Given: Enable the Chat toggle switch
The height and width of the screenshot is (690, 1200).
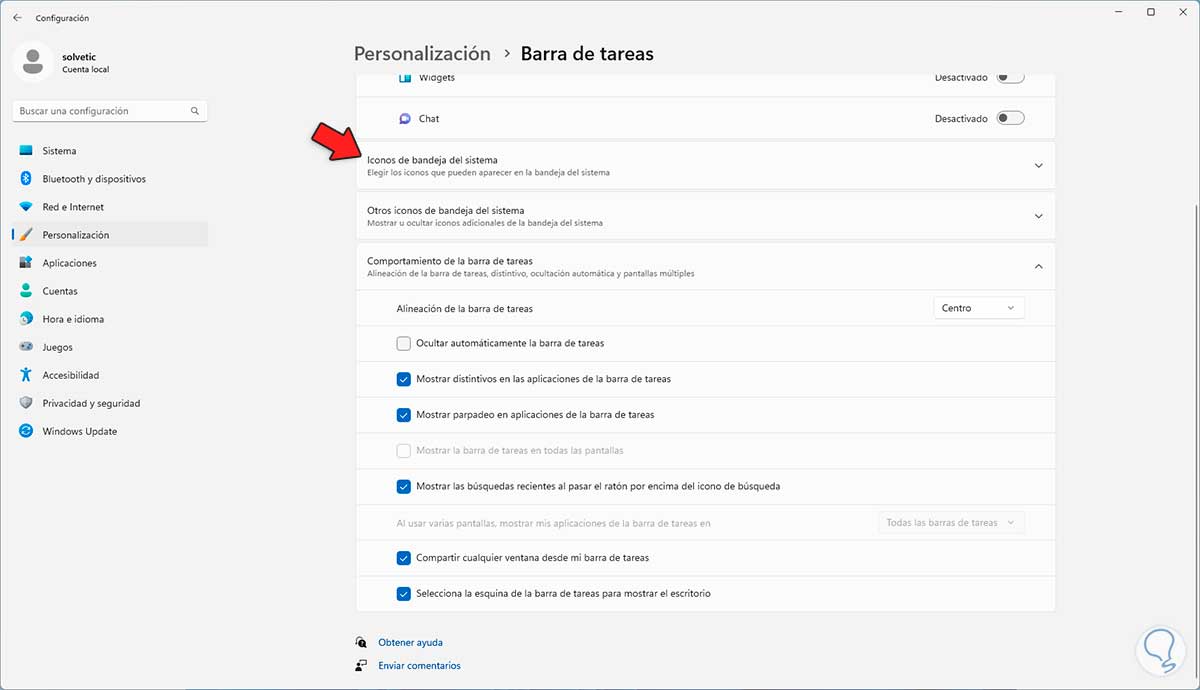Looking at the screenshot, I should [x=1011, y=118].
